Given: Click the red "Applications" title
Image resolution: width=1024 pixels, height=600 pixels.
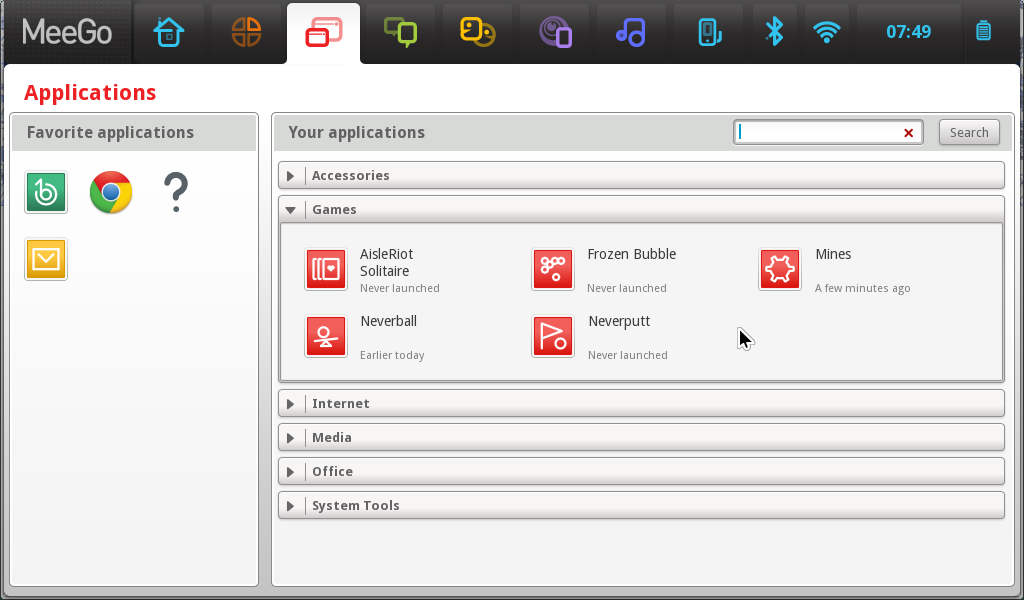Looking at the screenshot, I should coord(90,93).
